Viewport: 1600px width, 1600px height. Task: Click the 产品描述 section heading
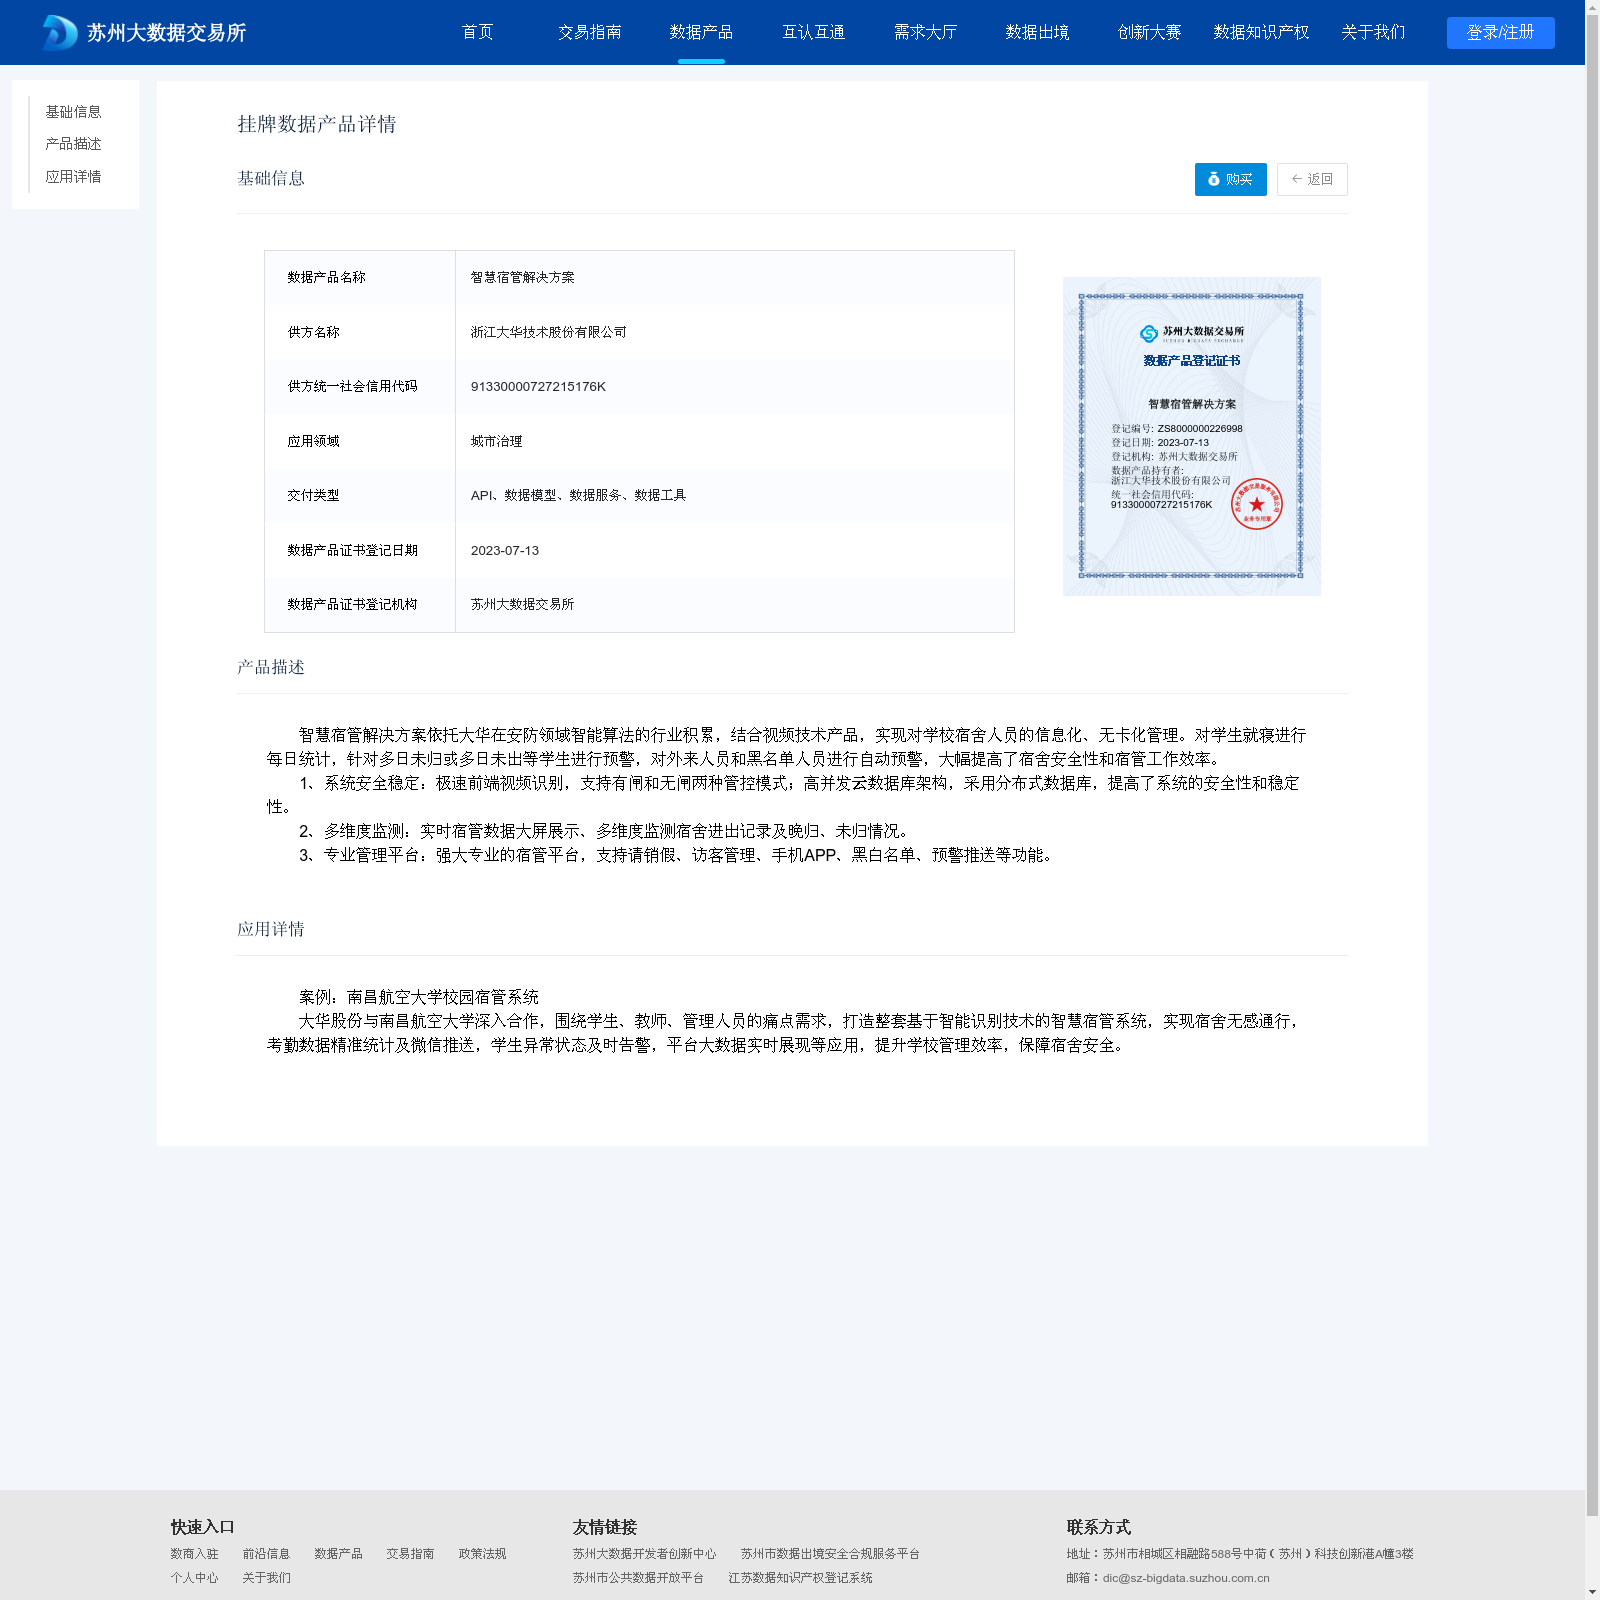pyautogui.click(x=270, y=667)
